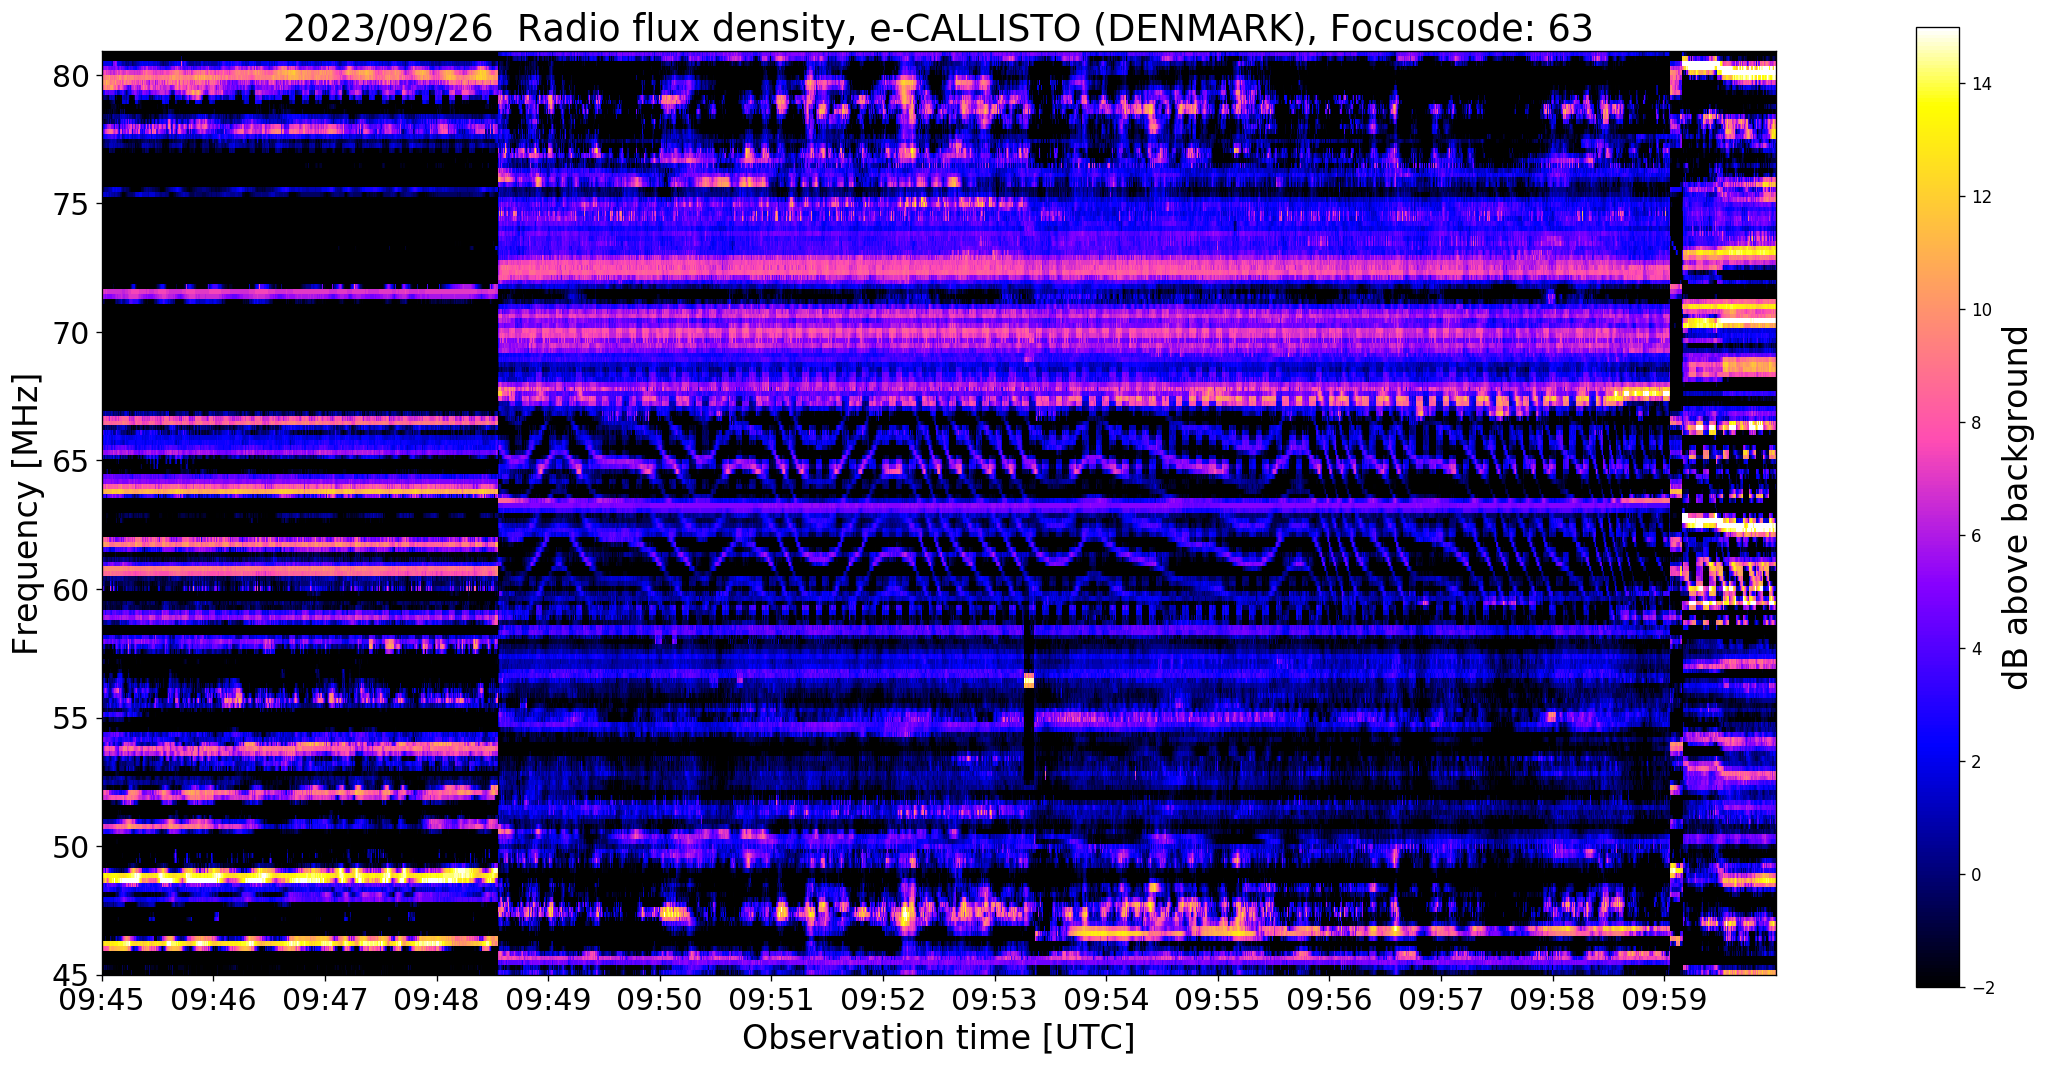Click the 09:56 time tick label

coord(1329,999)
